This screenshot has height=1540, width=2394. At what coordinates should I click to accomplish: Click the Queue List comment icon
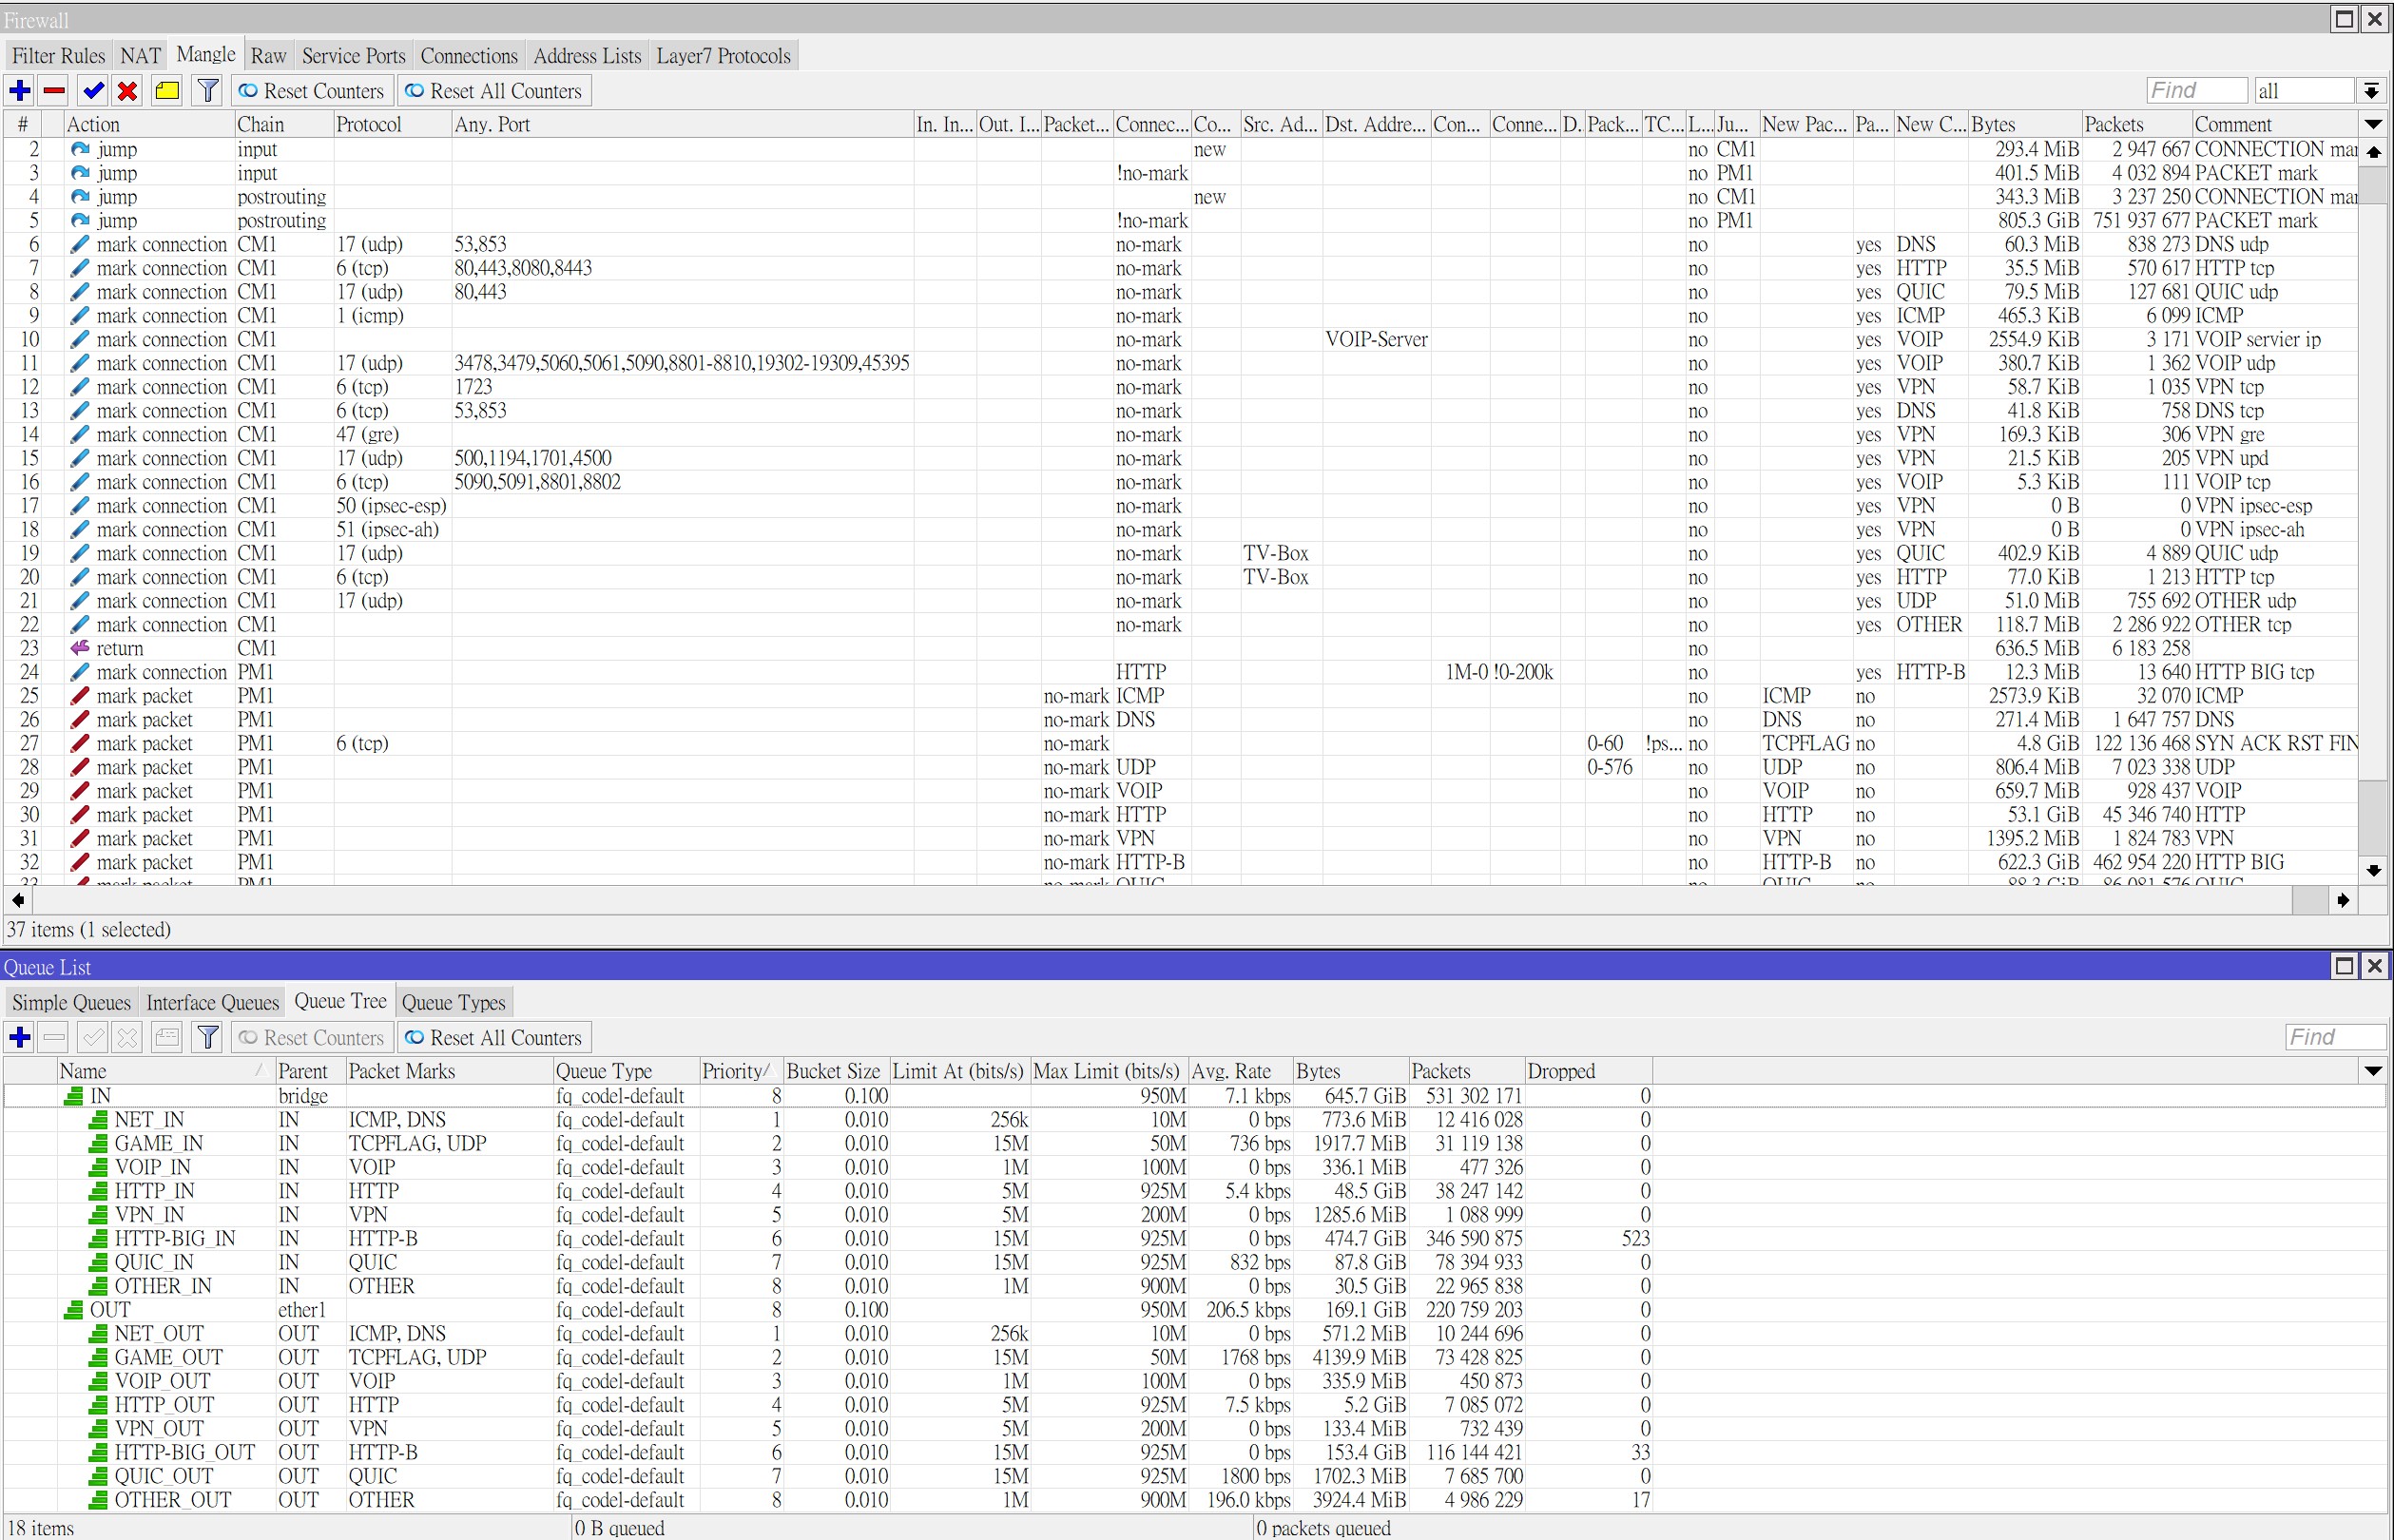(168, 1037)
